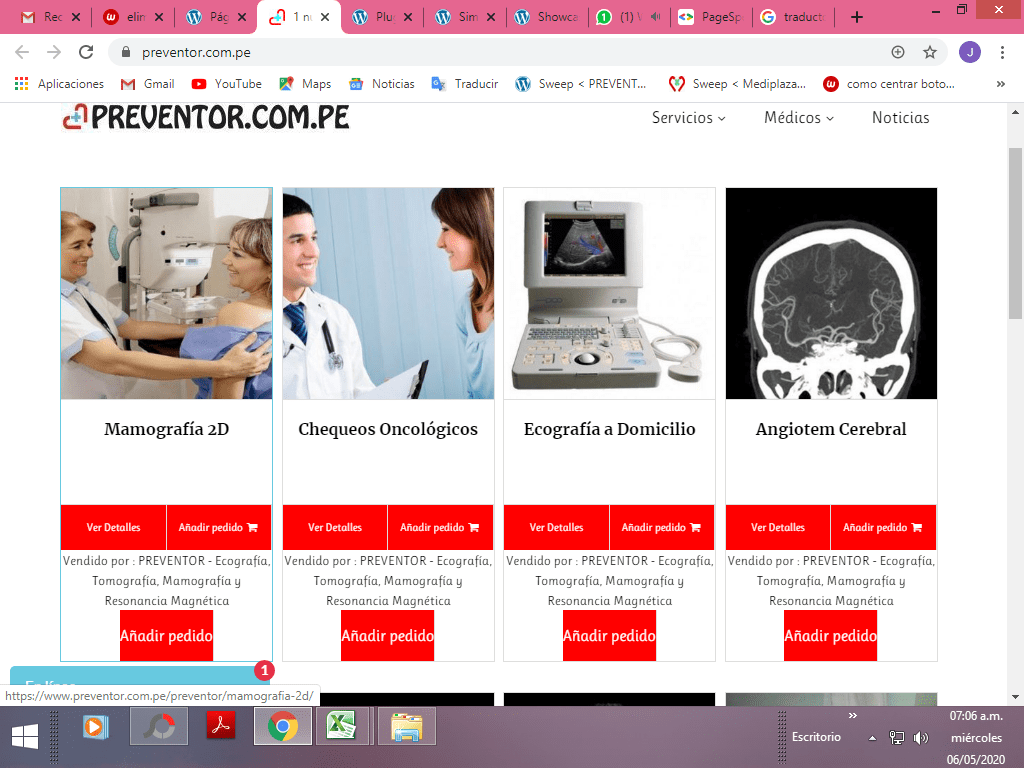Click the Chequeos Oncológicos title
This screenshot has height=768, width=1024.
tap(388, 429)
